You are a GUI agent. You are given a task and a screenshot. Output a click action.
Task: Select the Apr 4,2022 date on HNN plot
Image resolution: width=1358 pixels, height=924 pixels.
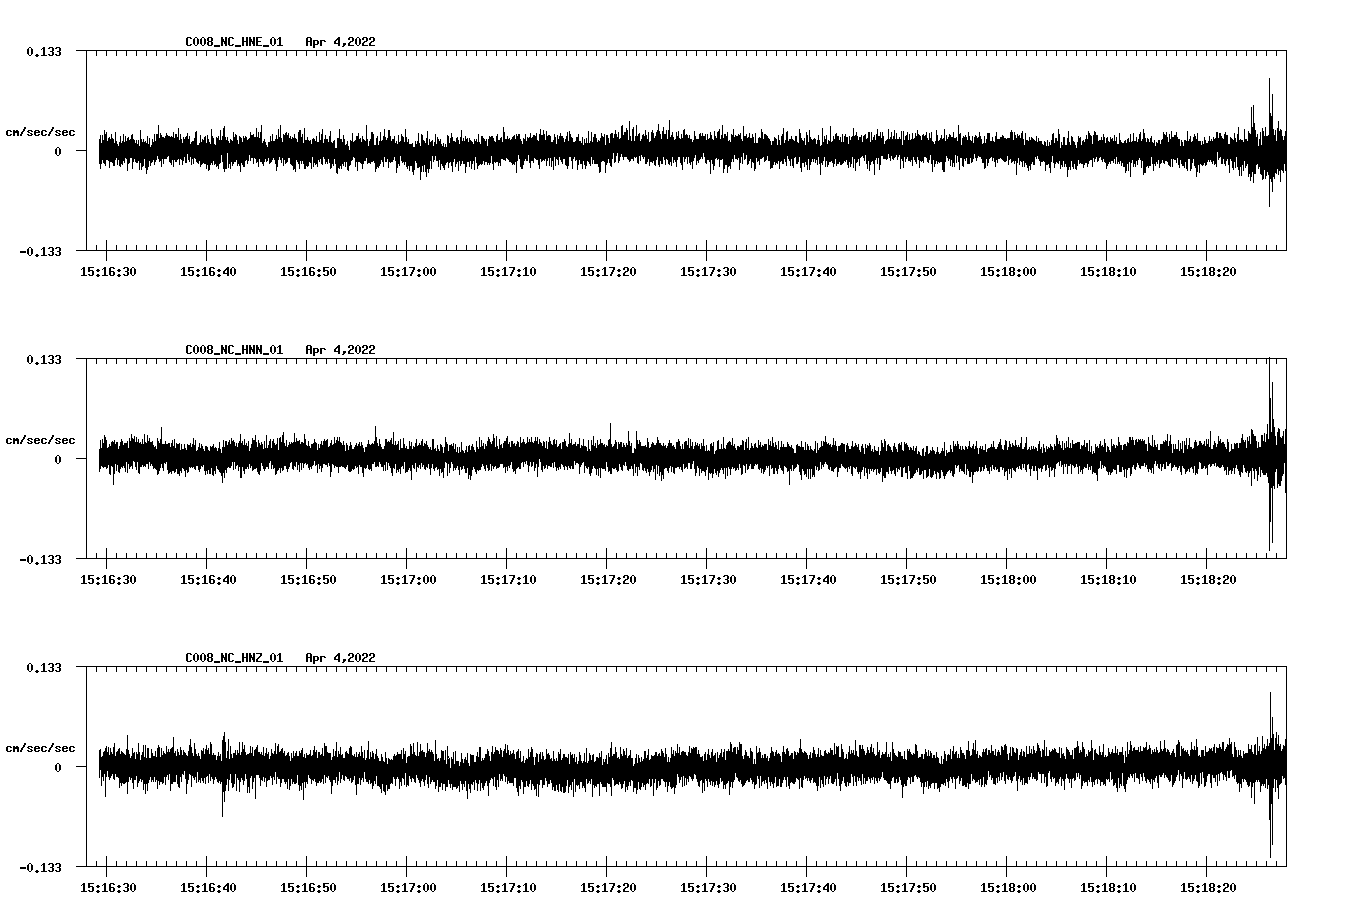point(341,350)
